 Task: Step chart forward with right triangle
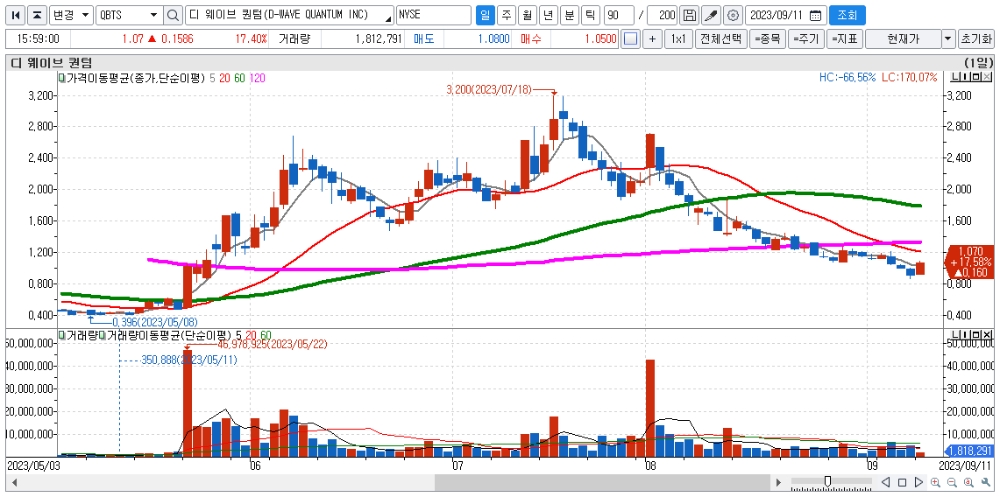pos(918,482)
